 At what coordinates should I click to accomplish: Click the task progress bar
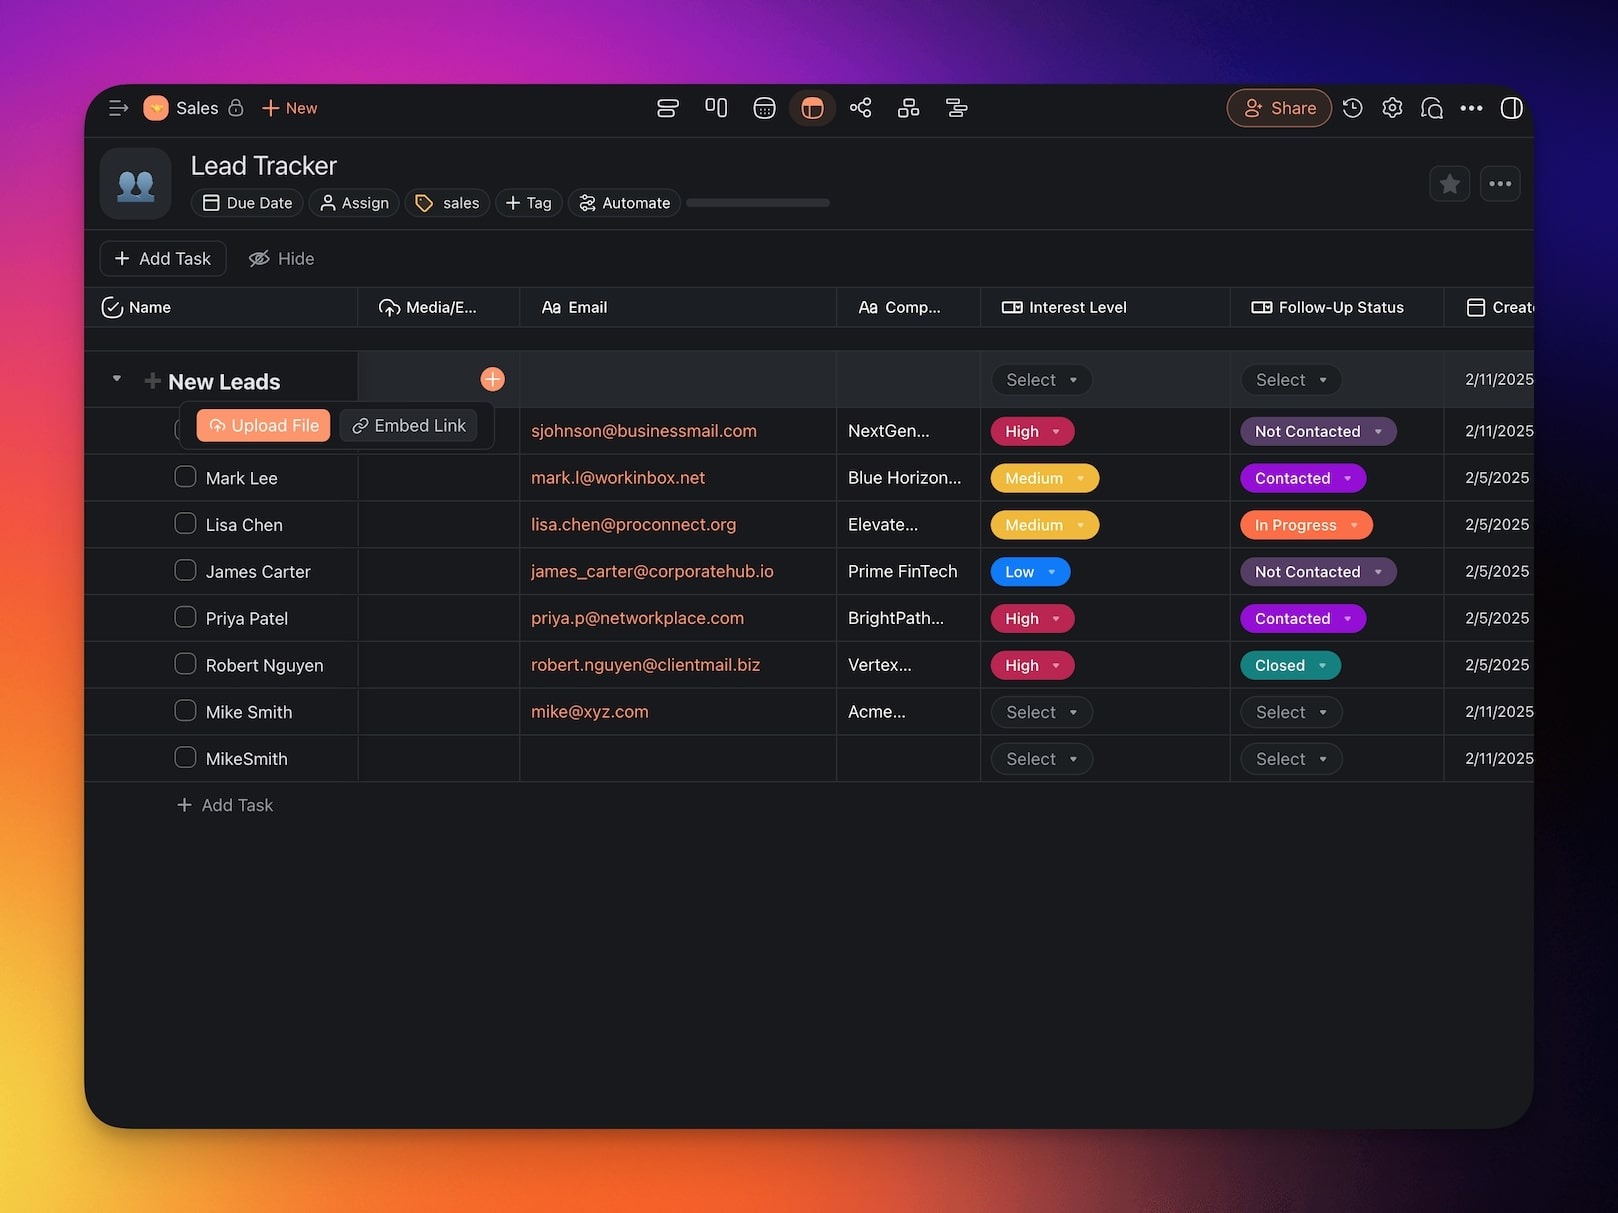click(x=757, y=203)
